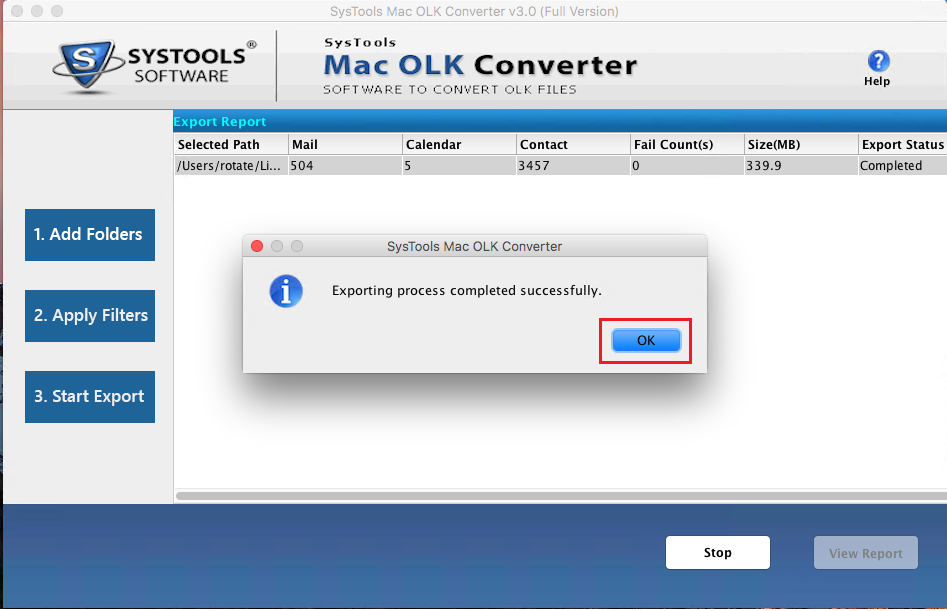
Task: Select the /Users/rotate/Li... path cell
Action: (x=231, y=166)
